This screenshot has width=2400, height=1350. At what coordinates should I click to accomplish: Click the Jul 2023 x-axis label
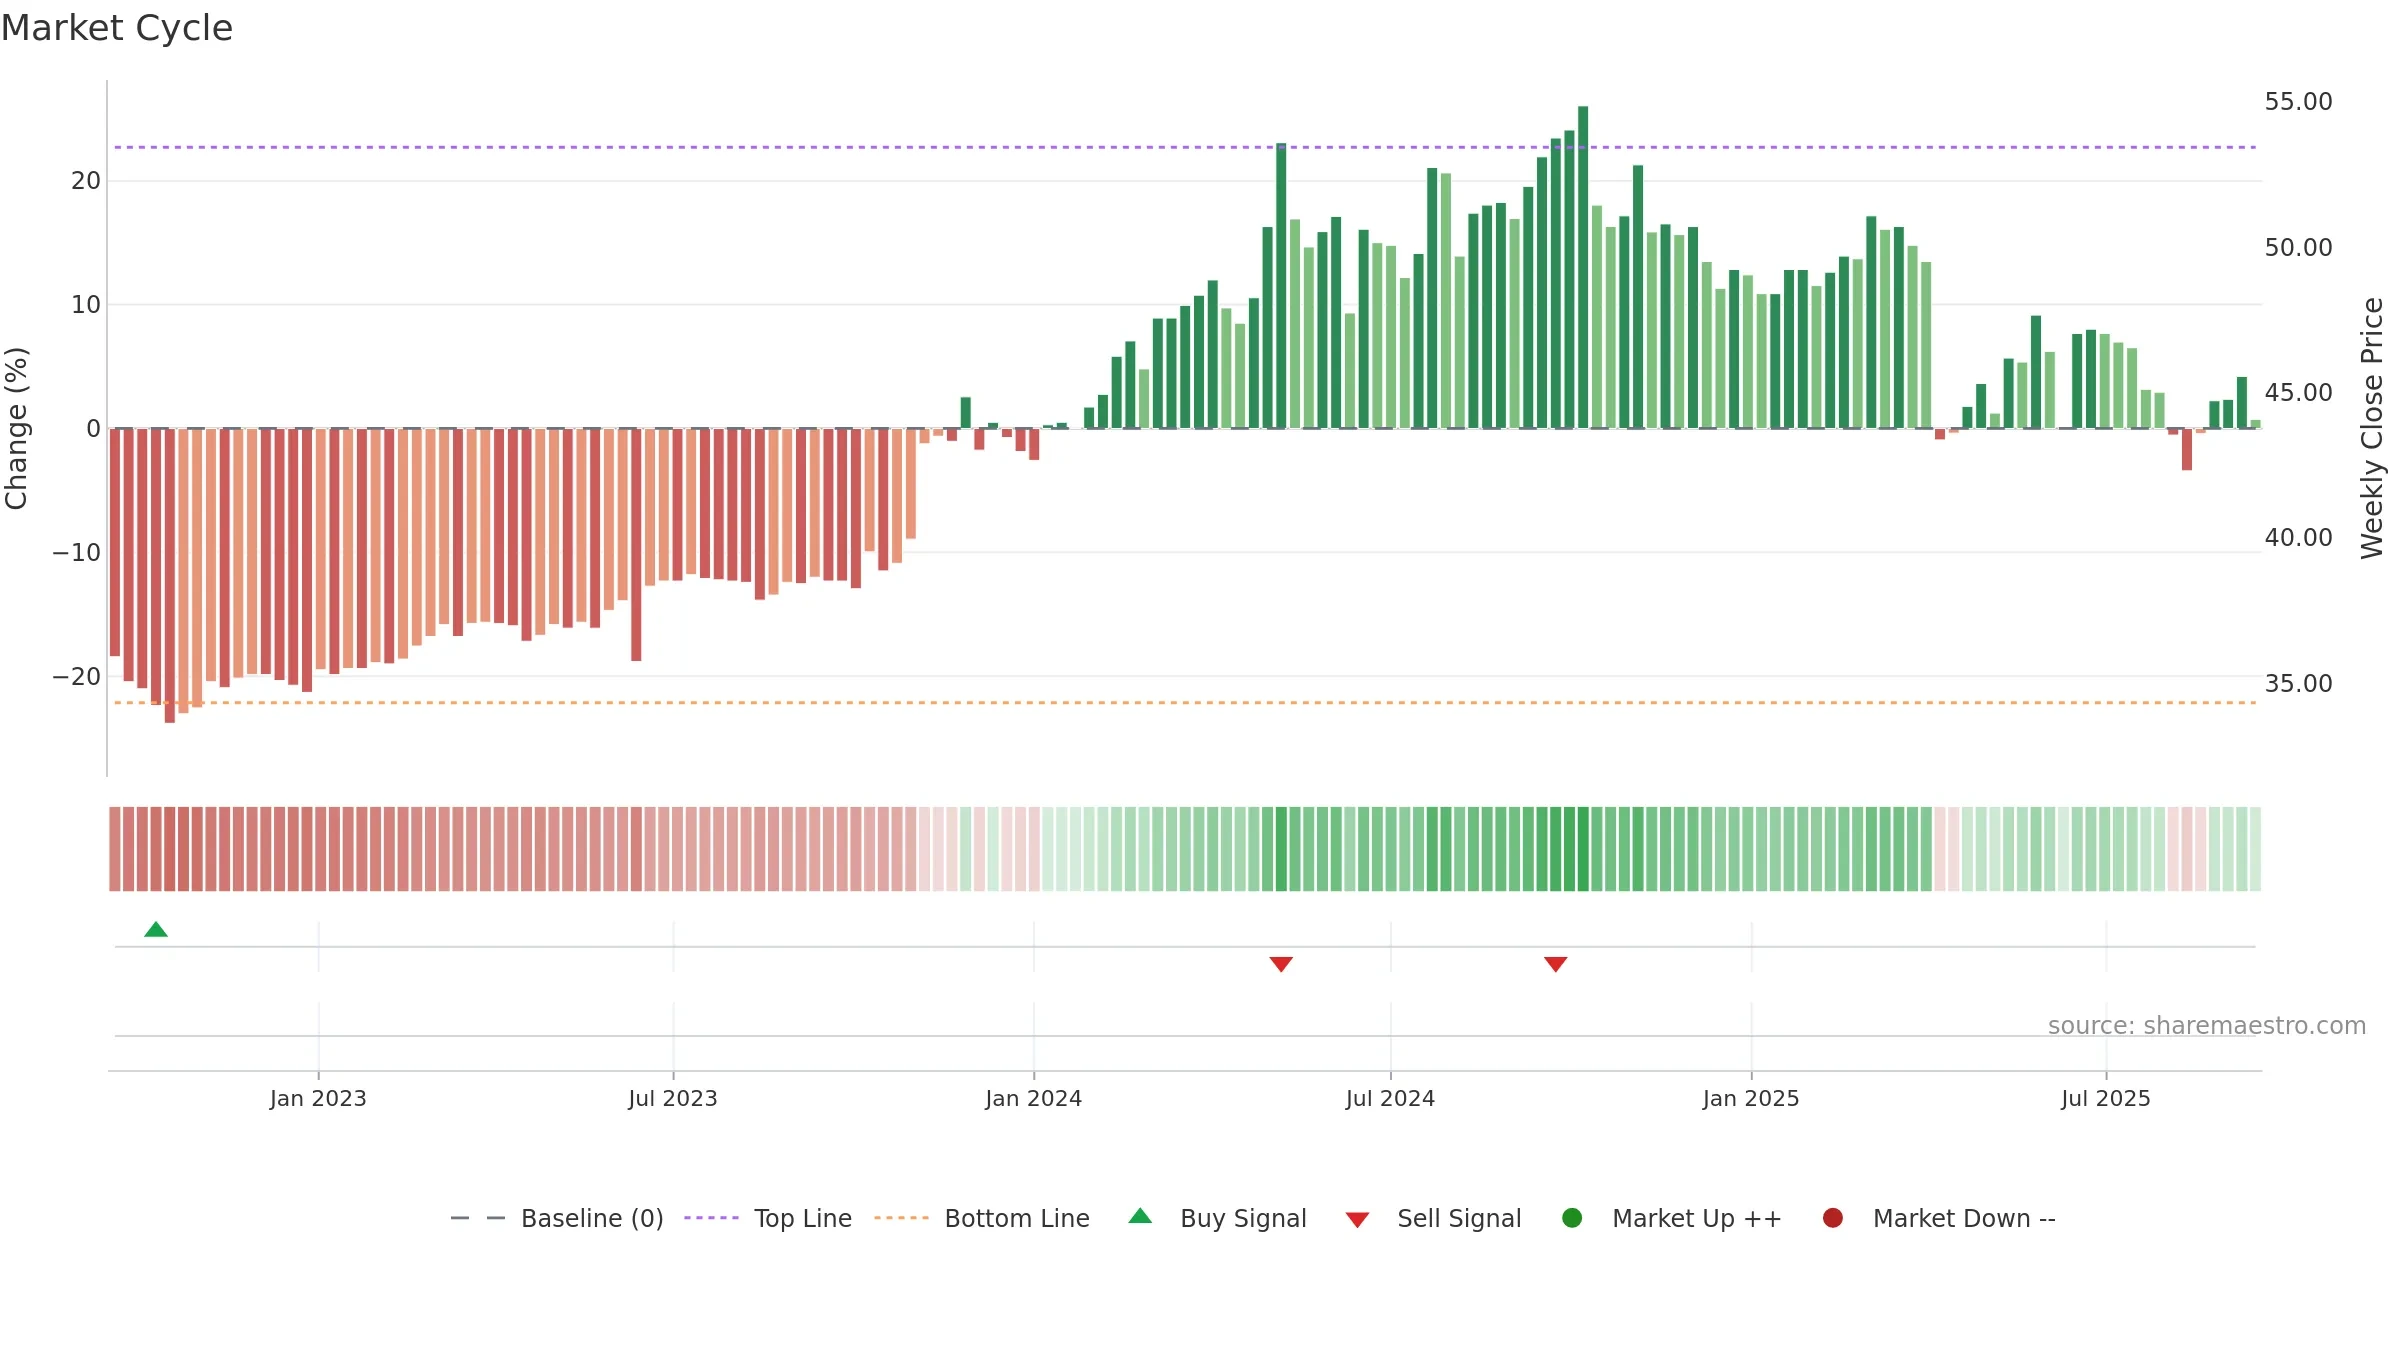tap(673, 1098)
